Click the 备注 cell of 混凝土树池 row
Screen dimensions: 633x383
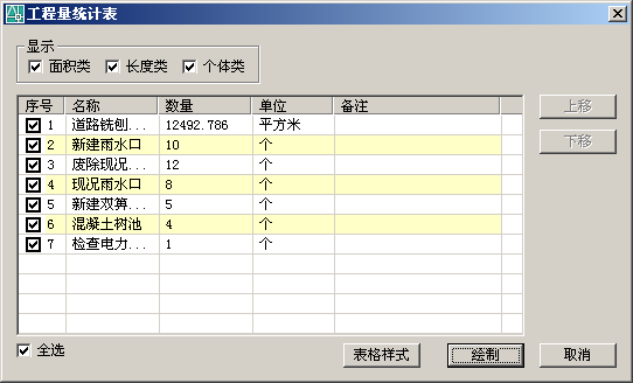418,224
